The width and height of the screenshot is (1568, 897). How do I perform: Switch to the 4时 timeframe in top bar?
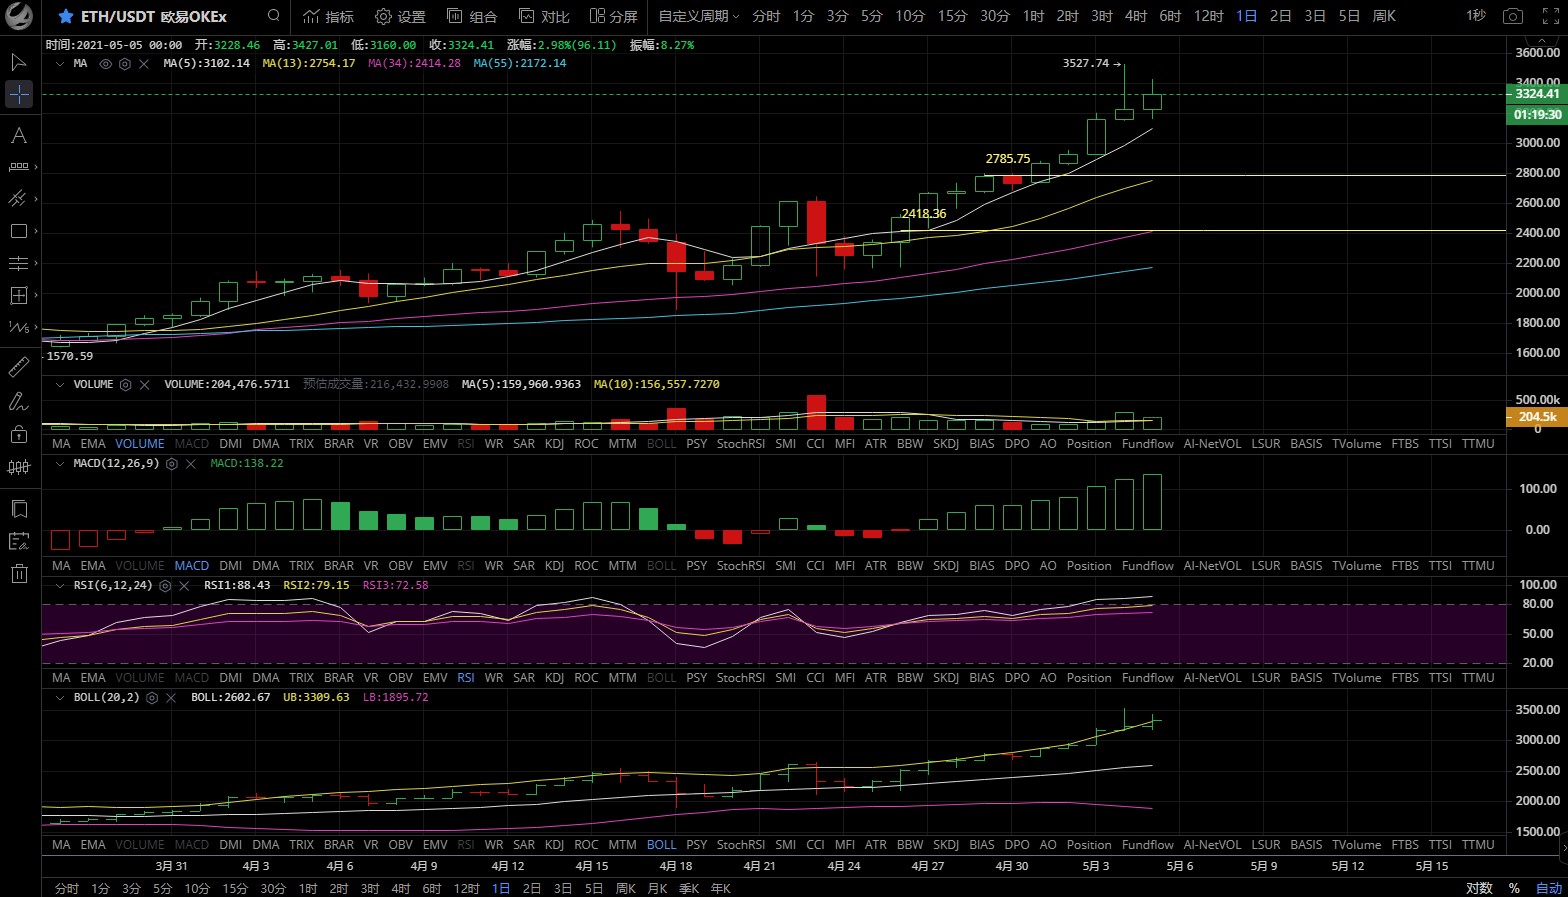[x=1135, y=16]
